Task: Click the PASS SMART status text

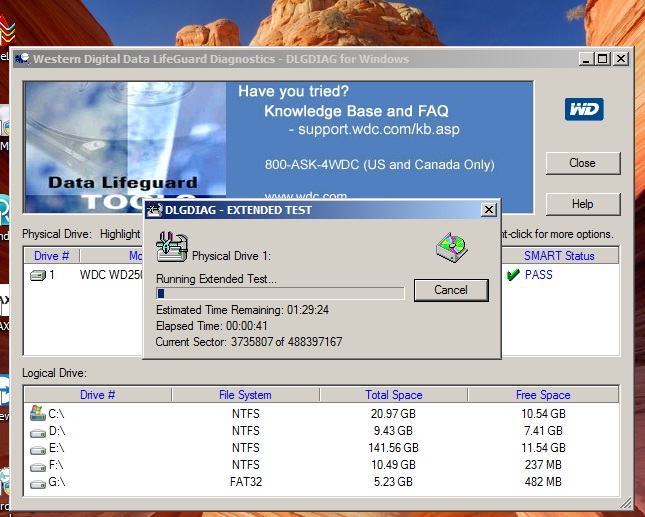Action: pyautogui.click(x=538, y=275)
